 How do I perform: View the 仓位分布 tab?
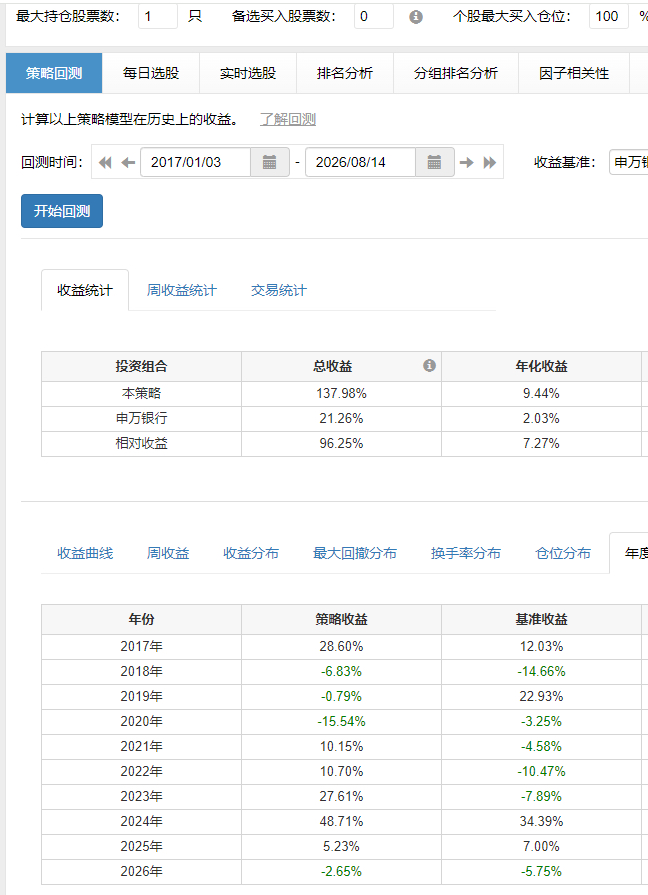click(x=562, y=553)
